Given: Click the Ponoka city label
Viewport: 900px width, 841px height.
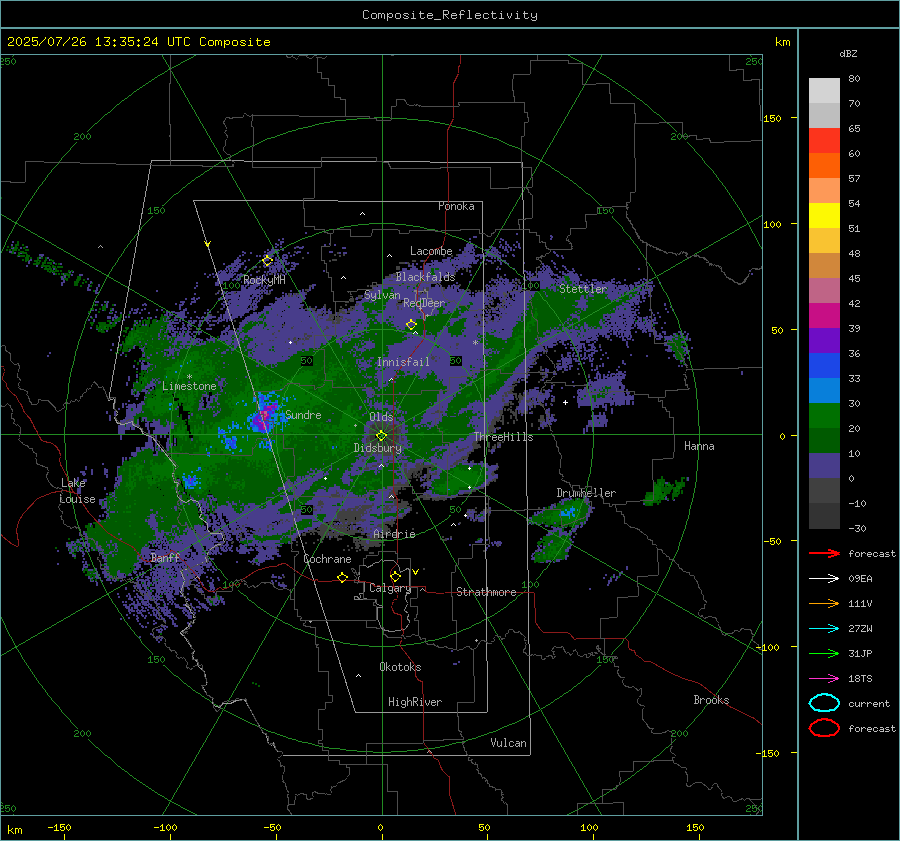Looking at the screenshot, I should point(456,206).
